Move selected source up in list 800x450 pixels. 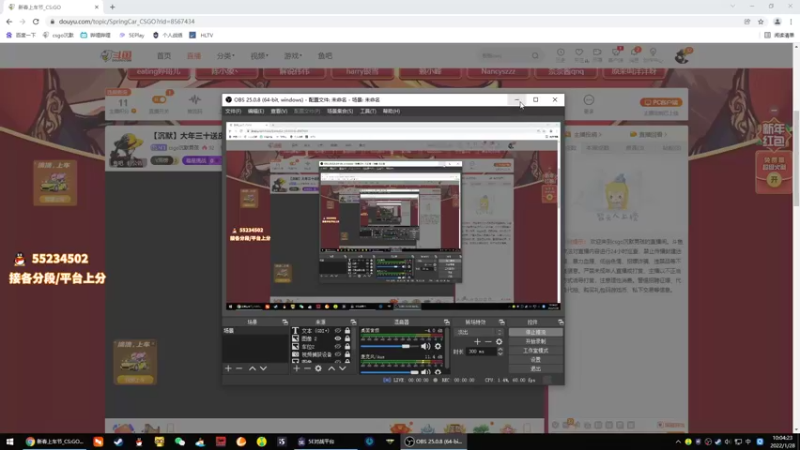(x=332, y=368)
